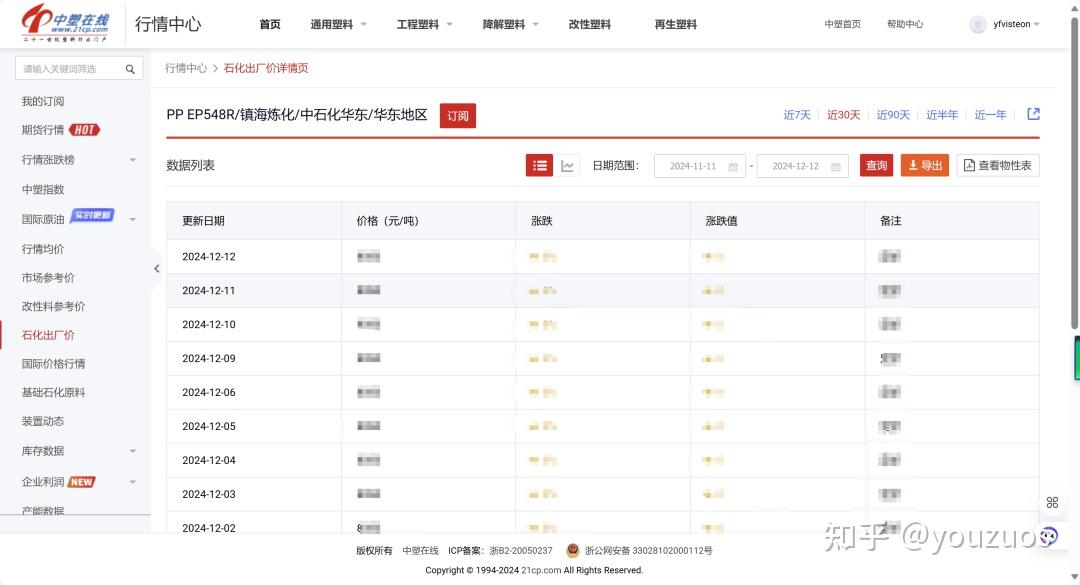Screen dimensions: 1080x585
Task: Open 改性料参考价 in sidebar
Action: pos(54,307)
